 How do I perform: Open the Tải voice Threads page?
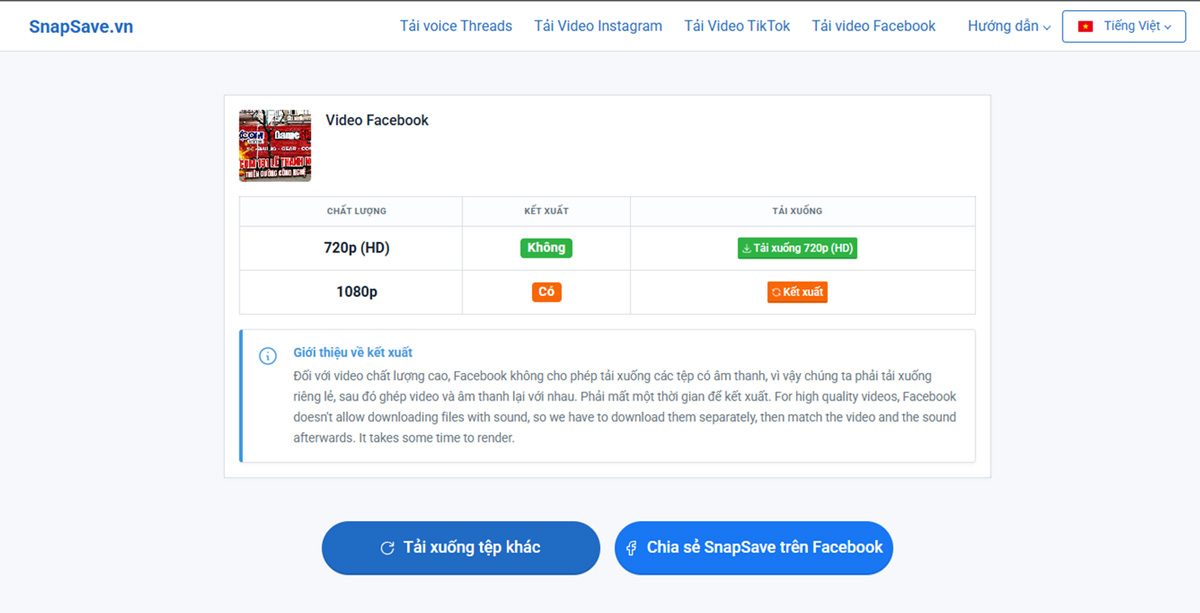(x=456, y=26)
